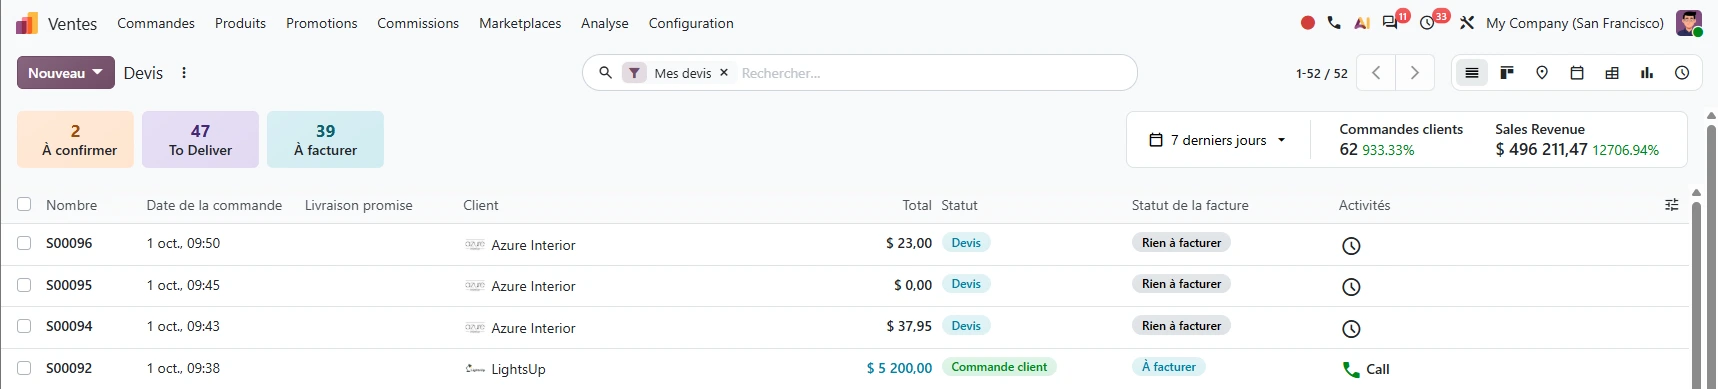Open the Commandes menu
Viewport: 1718px width, 389px height.
pos(156,23)
